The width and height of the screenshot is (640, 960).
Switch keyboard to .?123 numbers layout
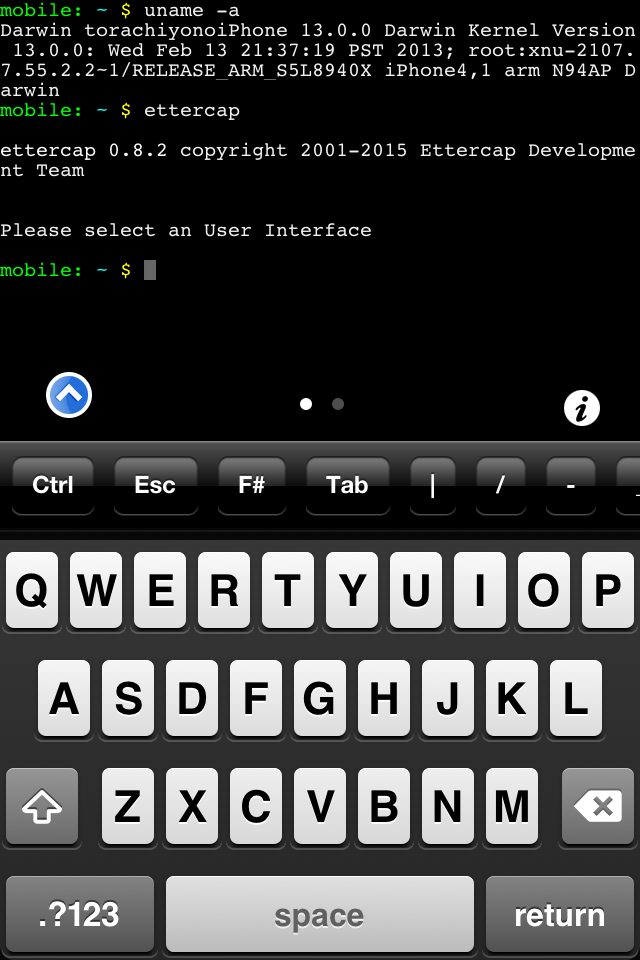coord(80,914)
